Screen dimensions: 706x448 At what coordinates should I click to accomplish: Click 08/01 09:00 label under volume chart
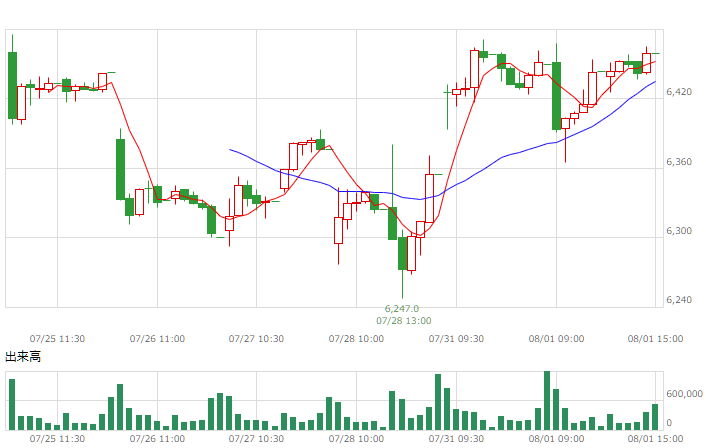coord(556,439)
